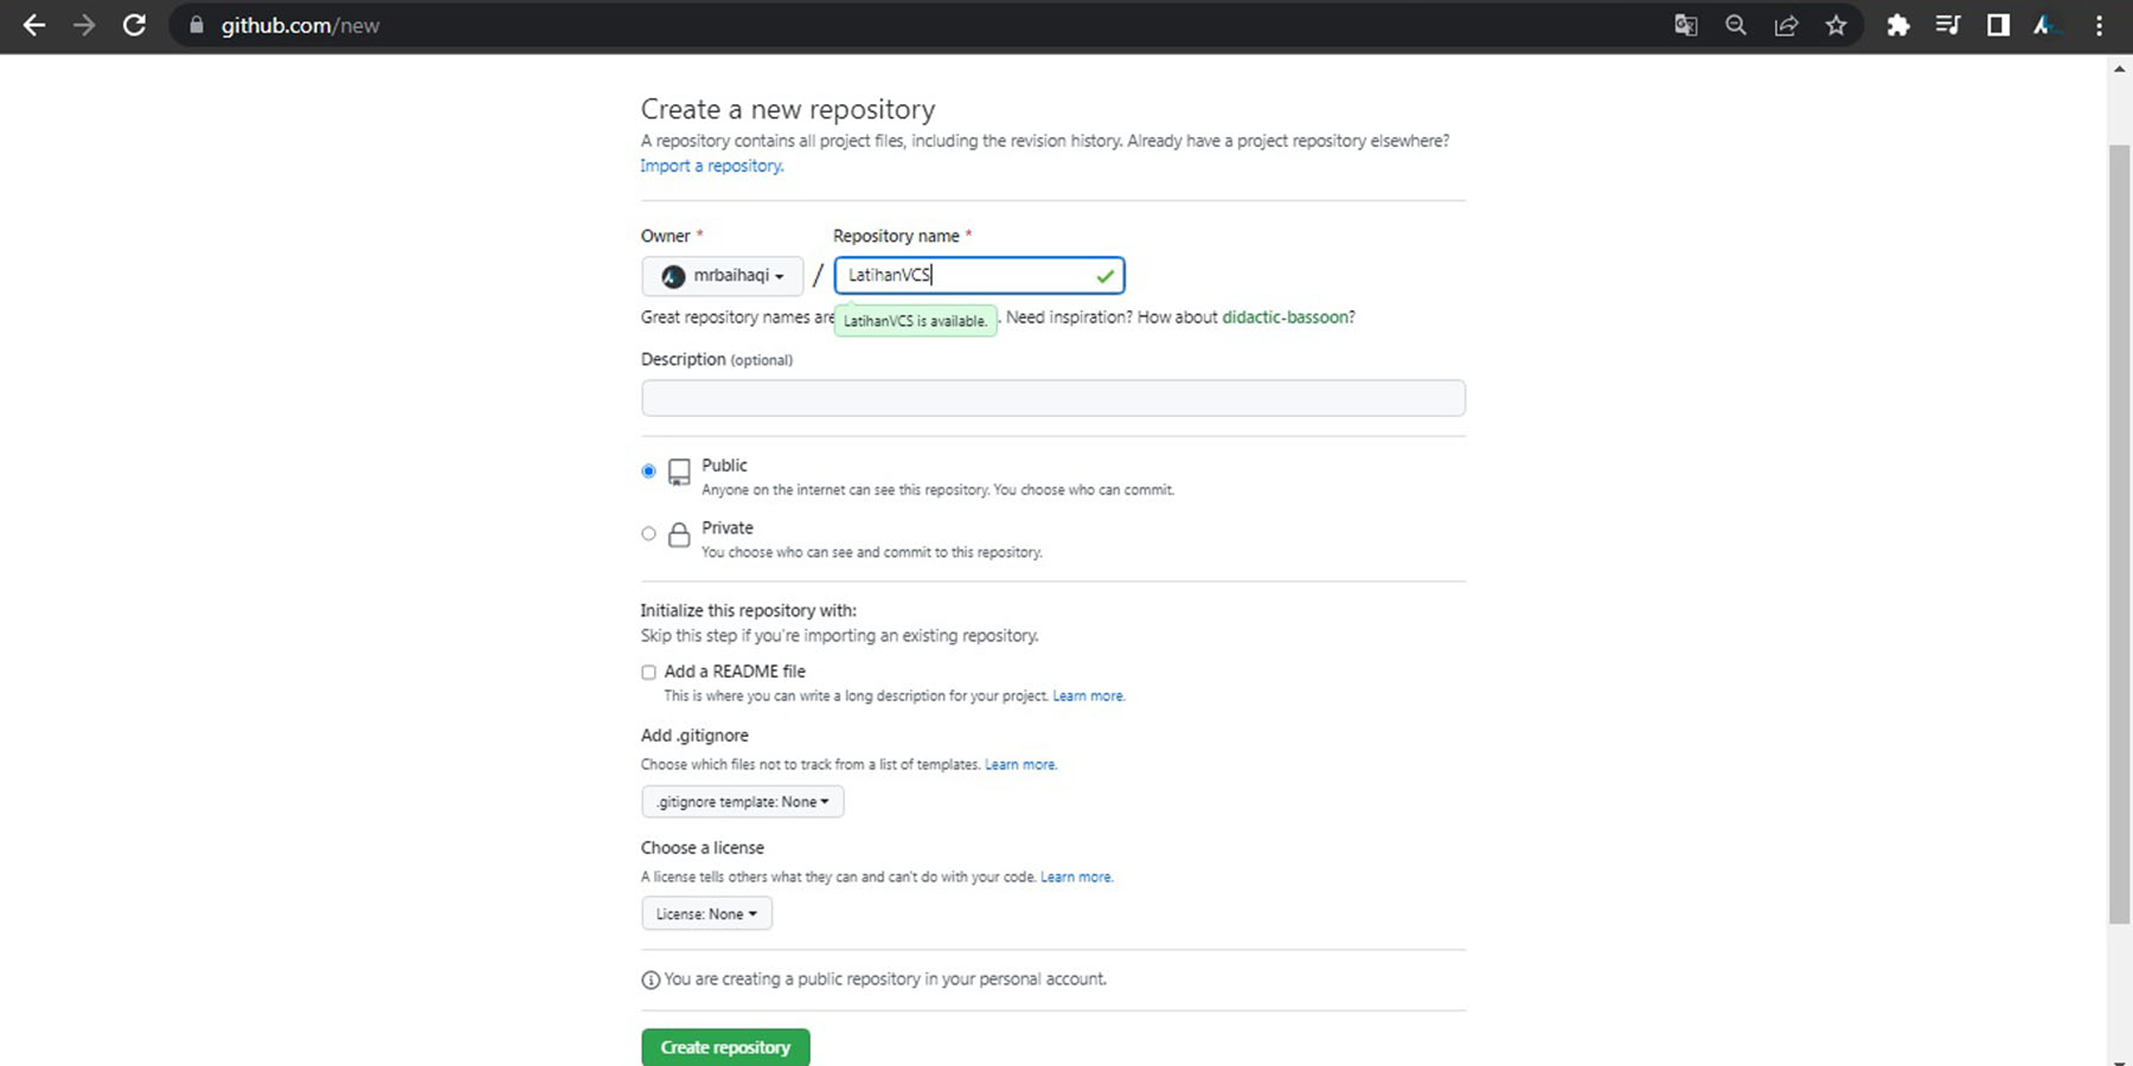Select the Private repository option

[648, 533]
